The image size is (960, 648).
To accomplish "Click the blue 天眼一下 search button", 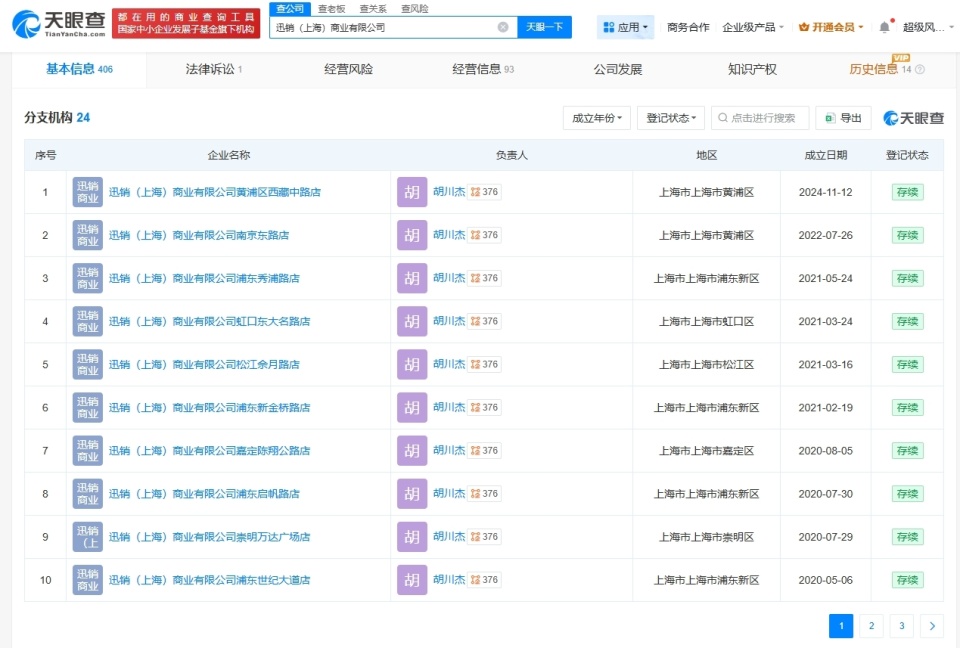I will (544, 27).
